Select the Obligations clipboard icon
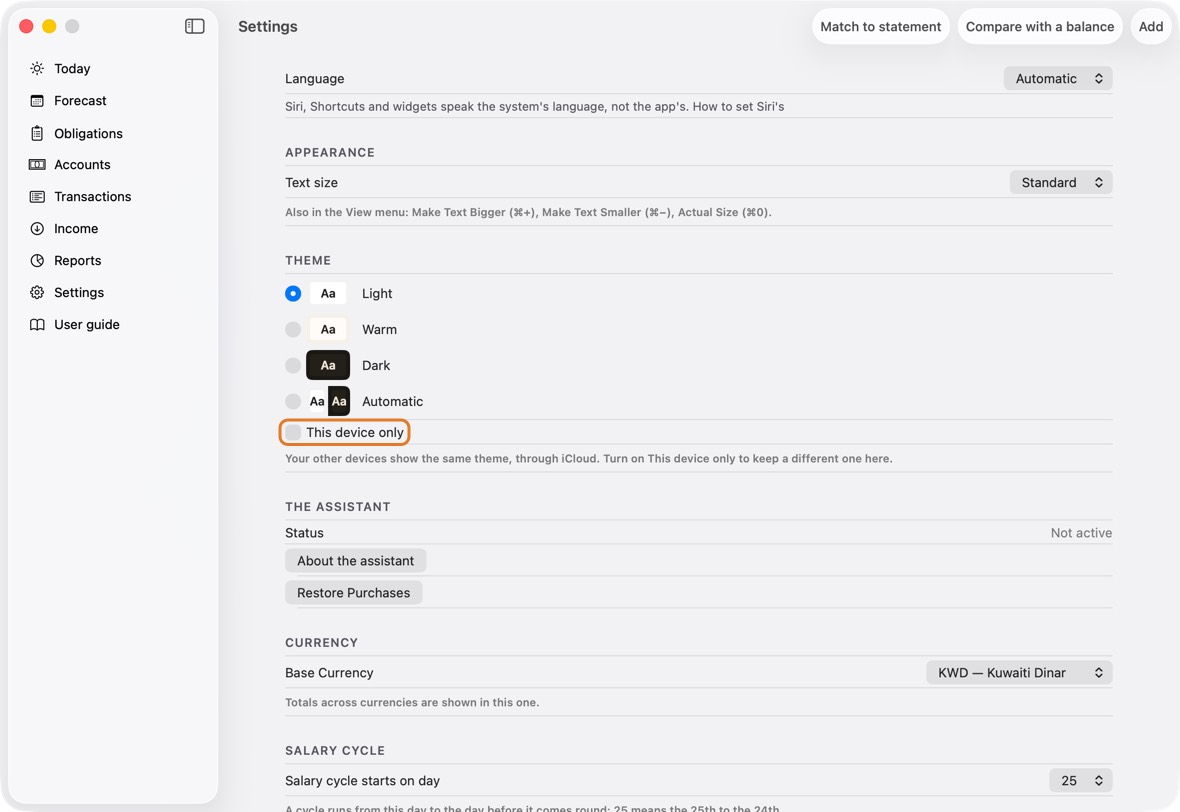Screen dimensions: 1180x812 (x=37, y=133)
